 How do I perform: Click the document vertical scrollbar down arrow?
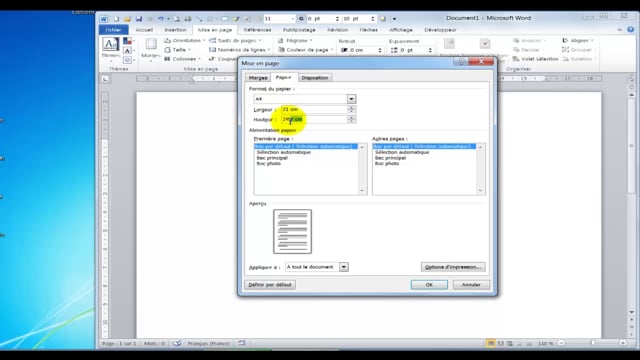631,312
